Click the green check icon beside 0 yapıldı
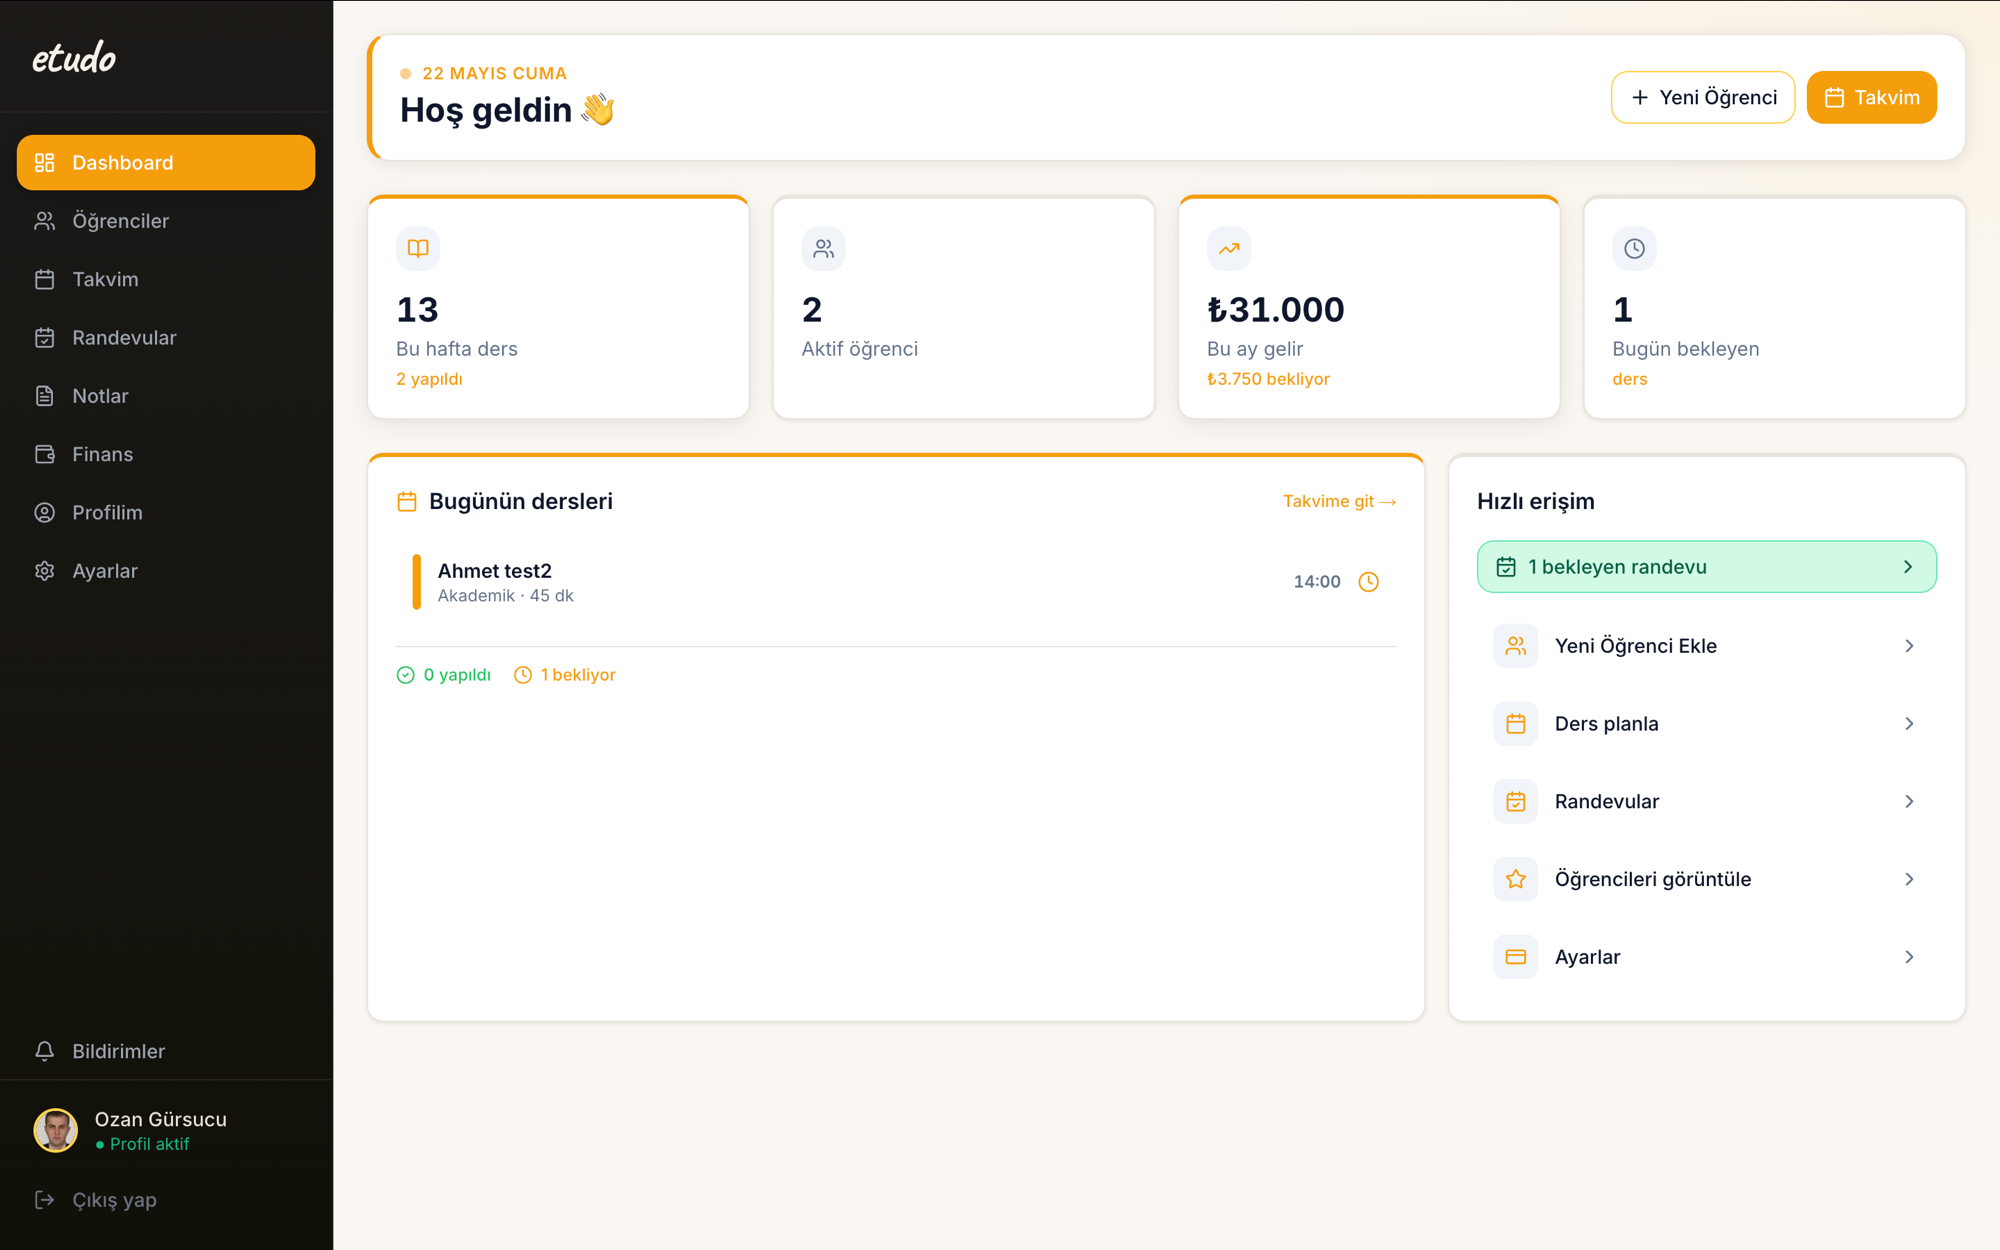 click(x=405, y=675)
